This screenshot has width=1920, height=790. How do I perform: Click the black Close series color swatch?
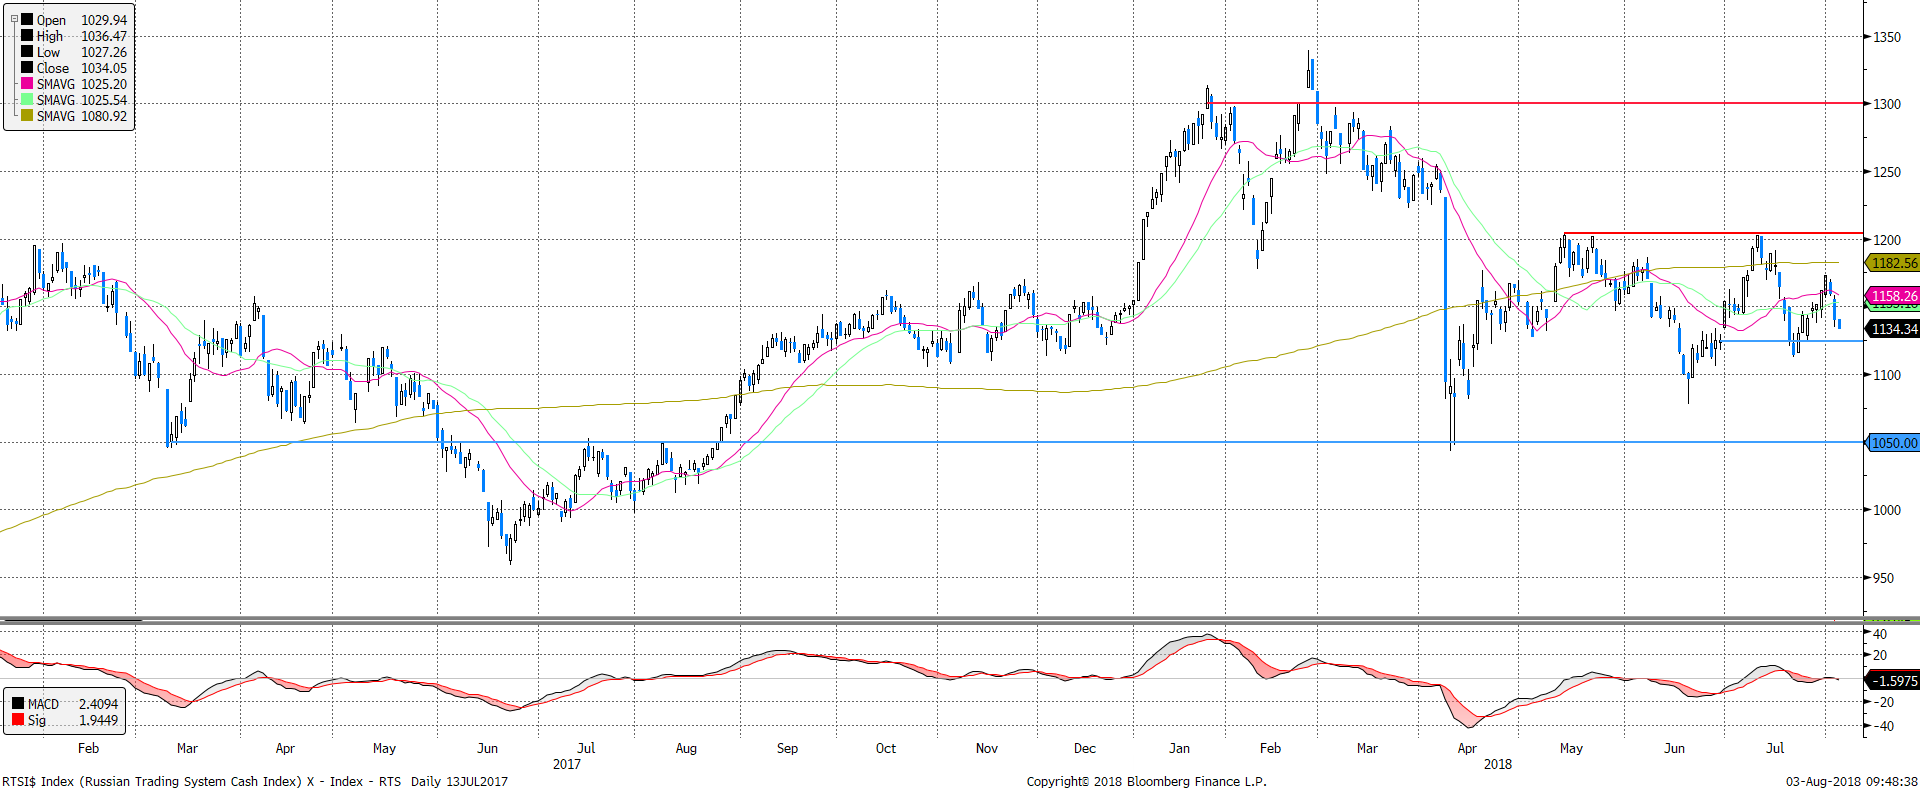pyautogui.click(x=27, y=68)
